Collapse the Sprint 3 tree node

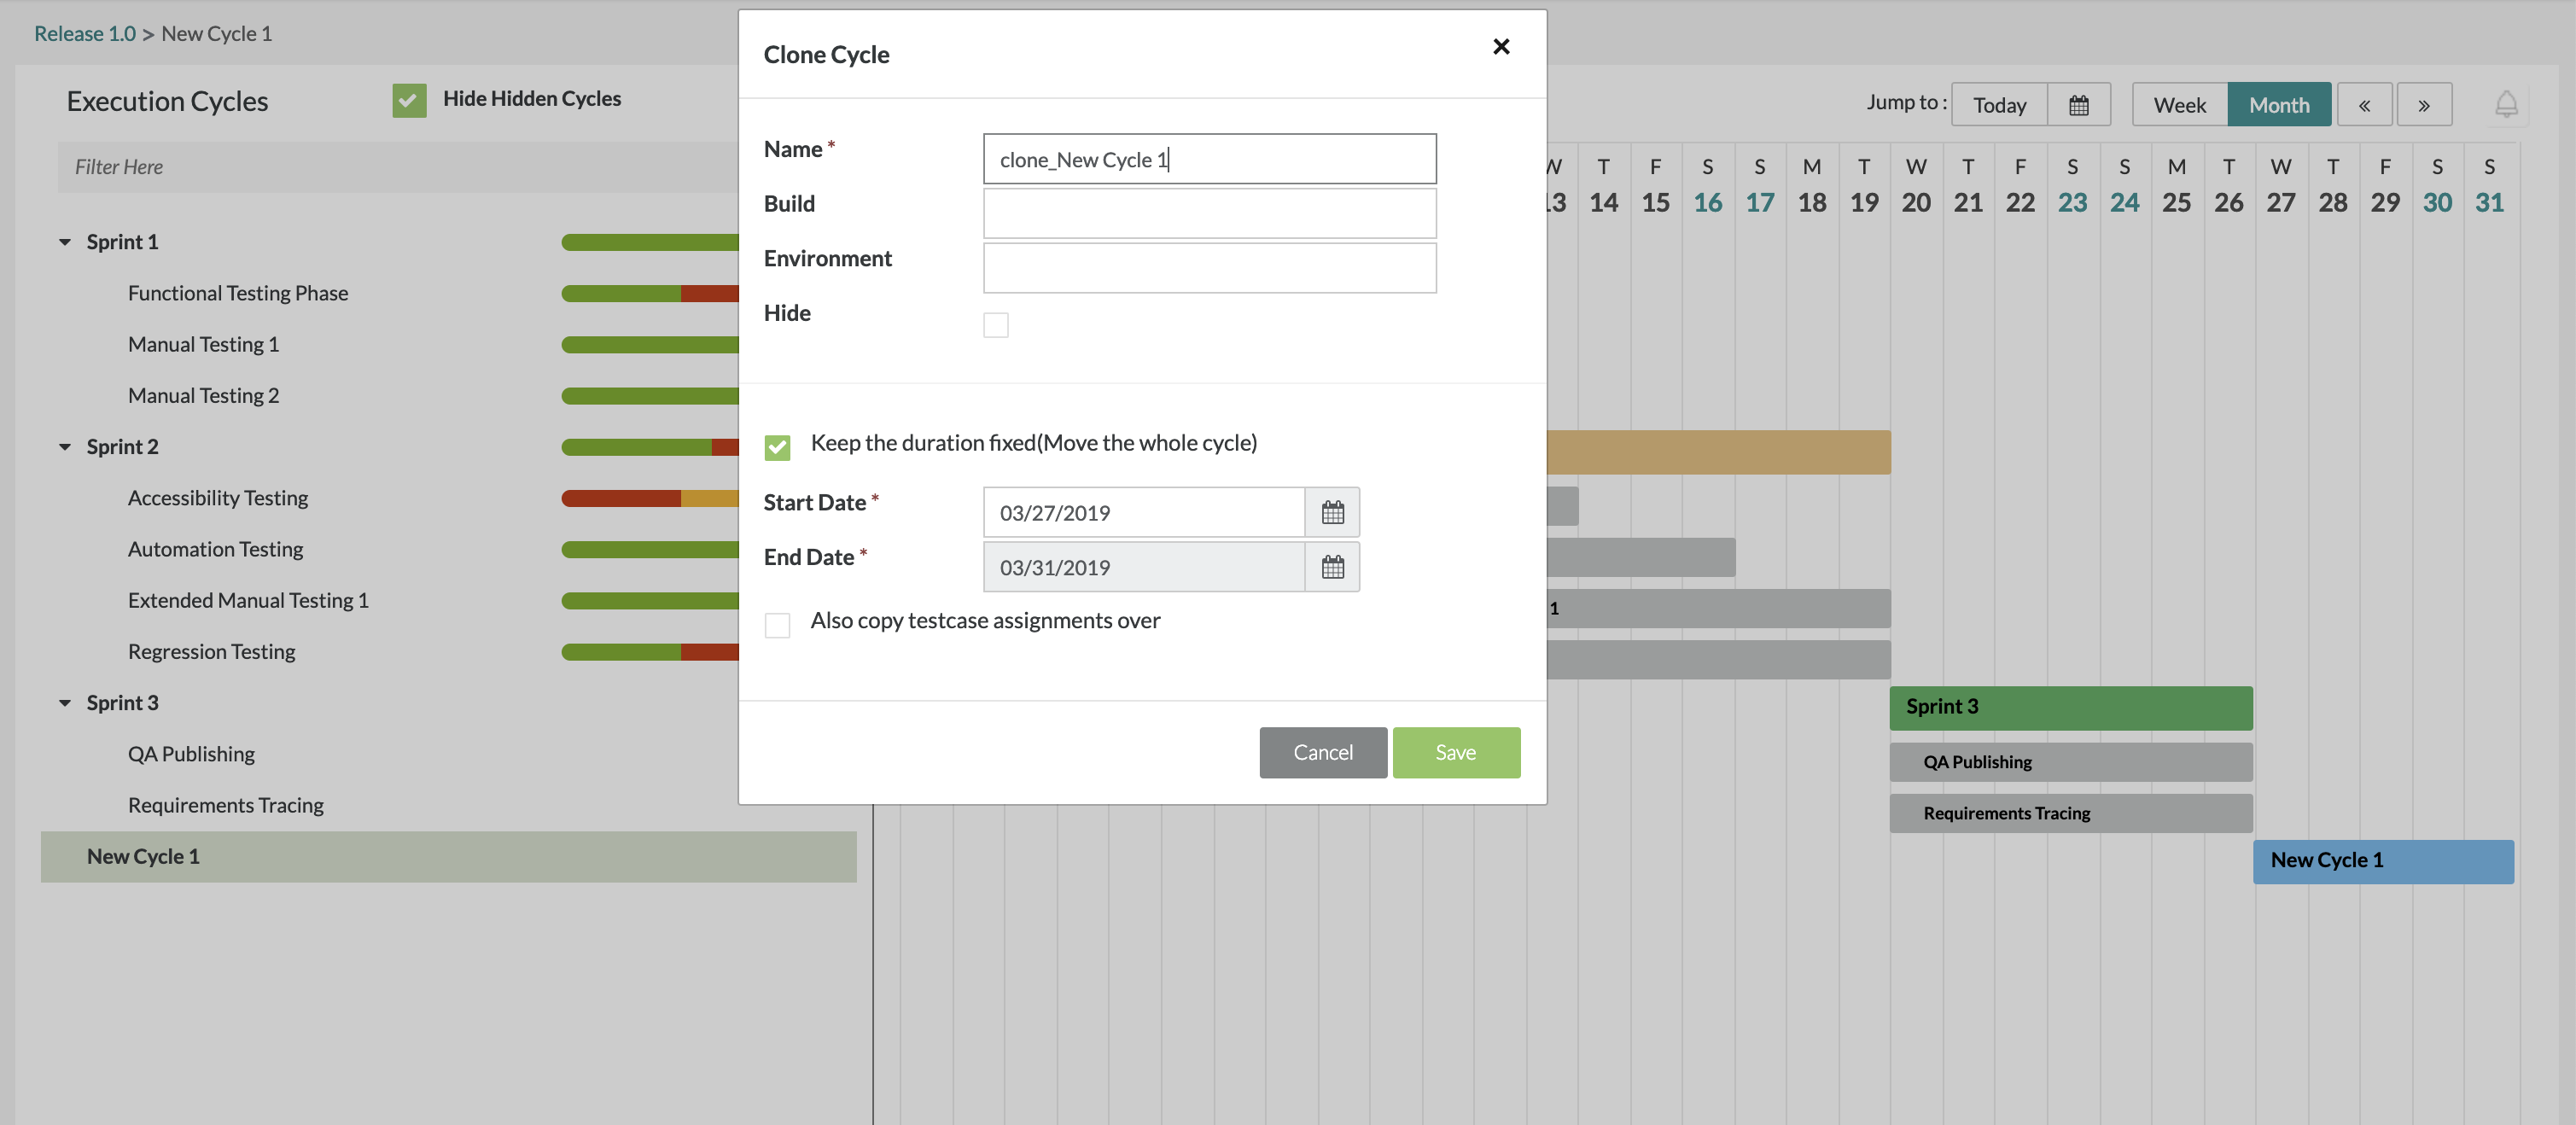(x=65, y=703)
